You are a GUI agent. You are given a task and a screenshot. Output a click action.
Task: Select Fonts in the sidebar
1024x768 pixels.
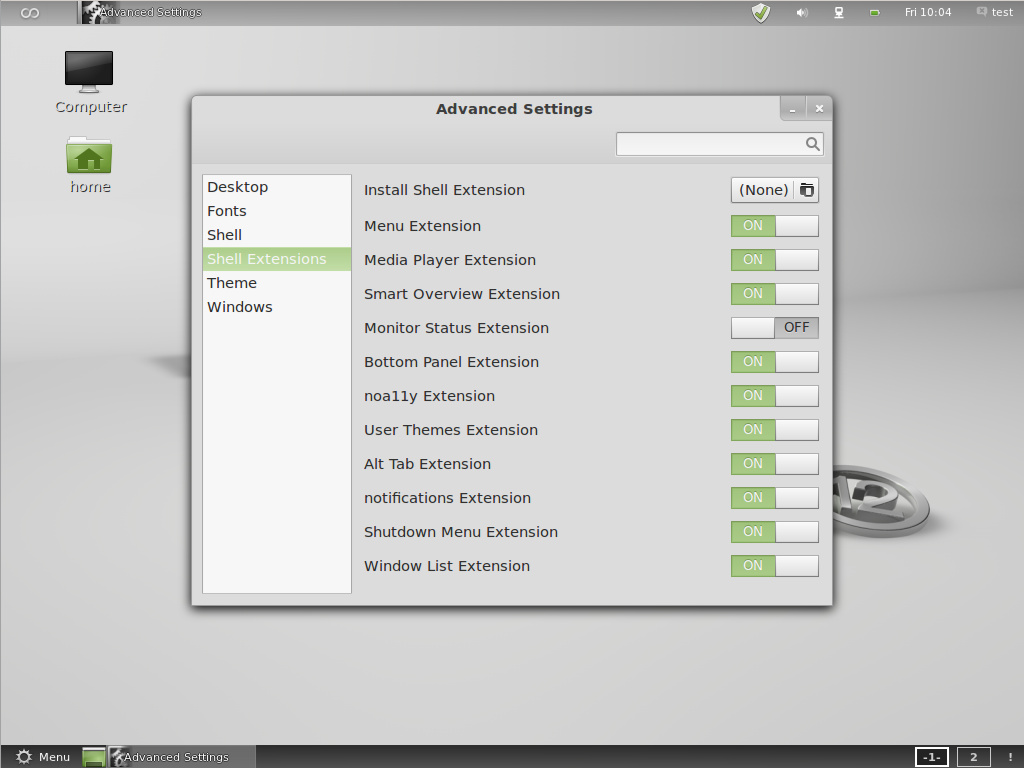pos(276,211)
